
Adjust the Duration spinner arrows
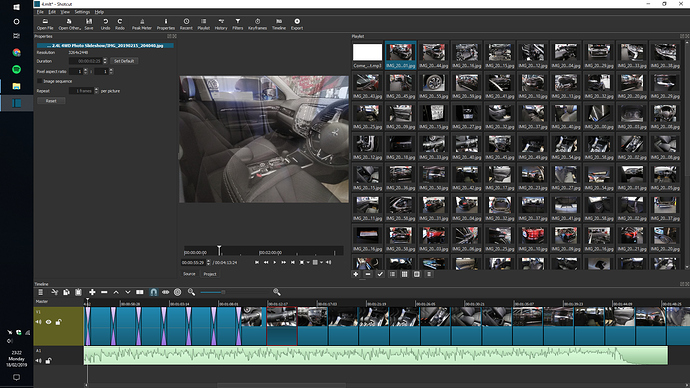click(x=105, y=61)
